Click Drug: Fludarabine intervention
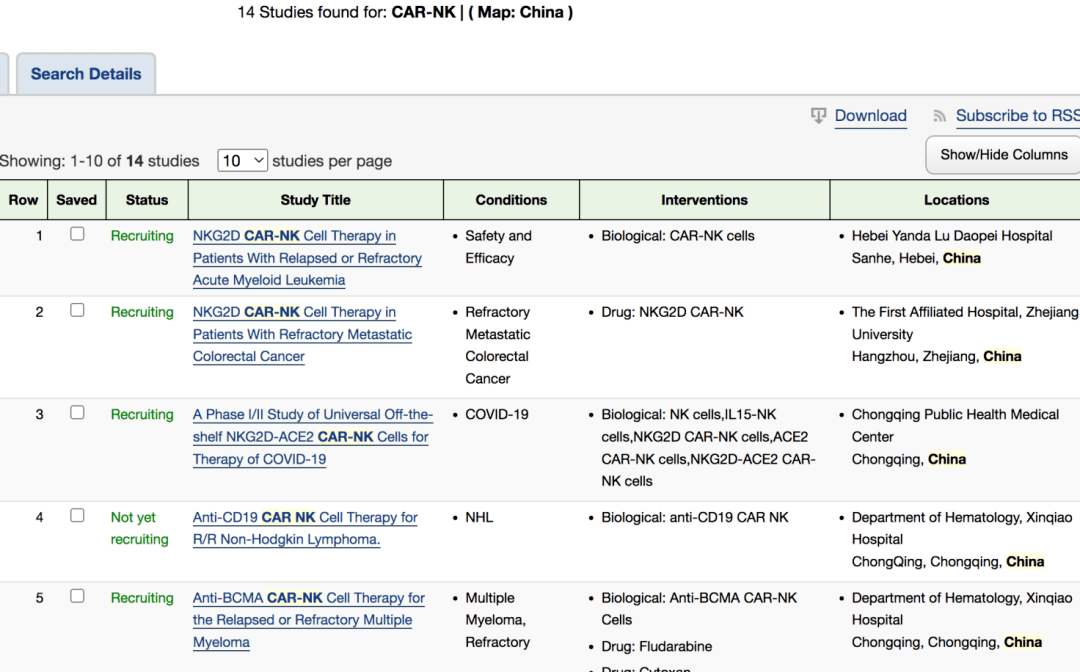 coord(656,647)
